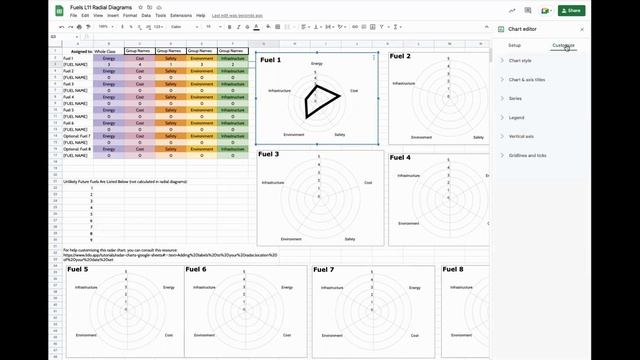Viewport: 640px width, 360px height.
Task: Toggle bold formatting
Action: (x=229, y=27)
